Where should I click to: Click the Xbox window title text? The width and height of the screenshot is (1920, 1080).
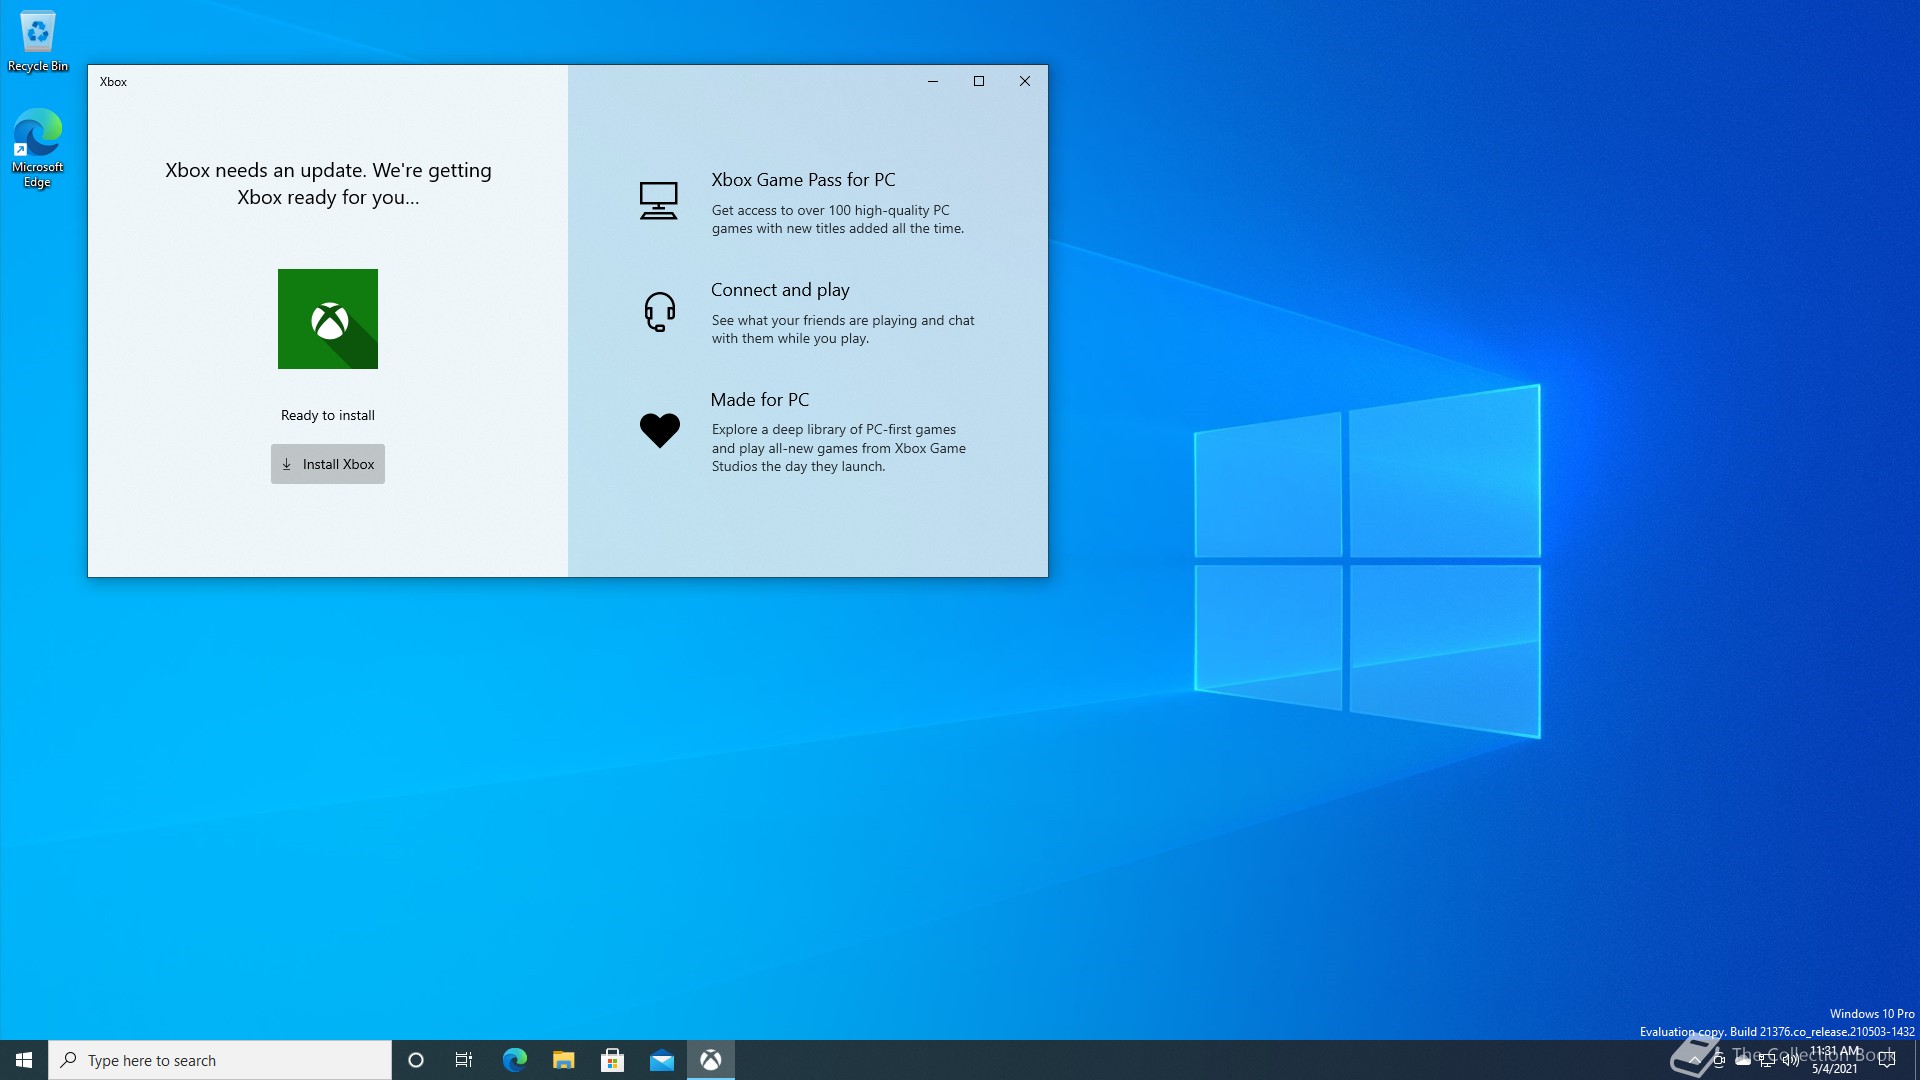pyautogui.click(x=113, y=82)
